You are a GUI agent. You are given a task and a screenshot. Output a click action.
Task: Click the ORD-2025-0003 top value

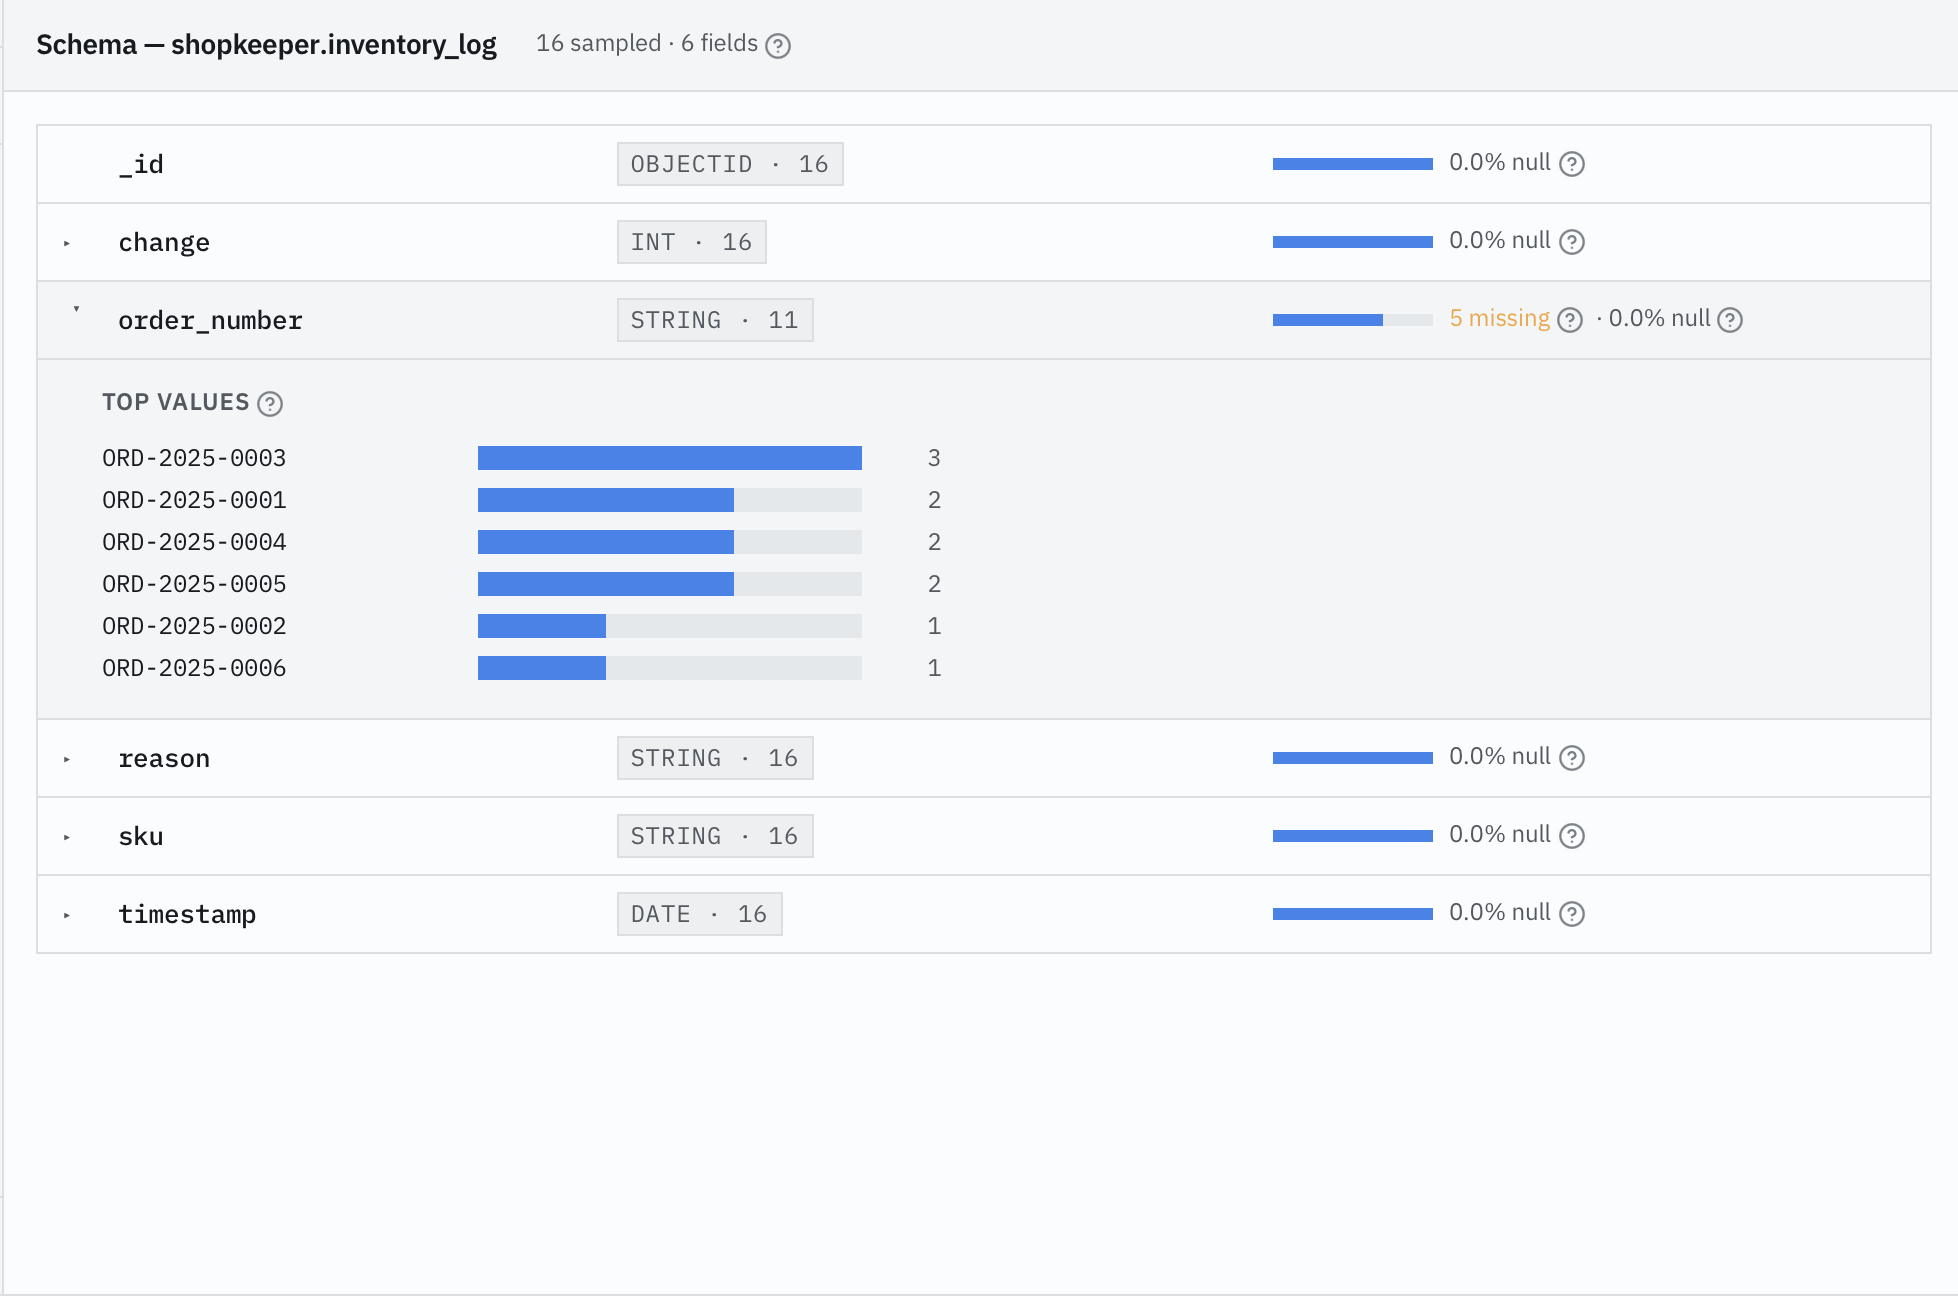tap(194, 458)
